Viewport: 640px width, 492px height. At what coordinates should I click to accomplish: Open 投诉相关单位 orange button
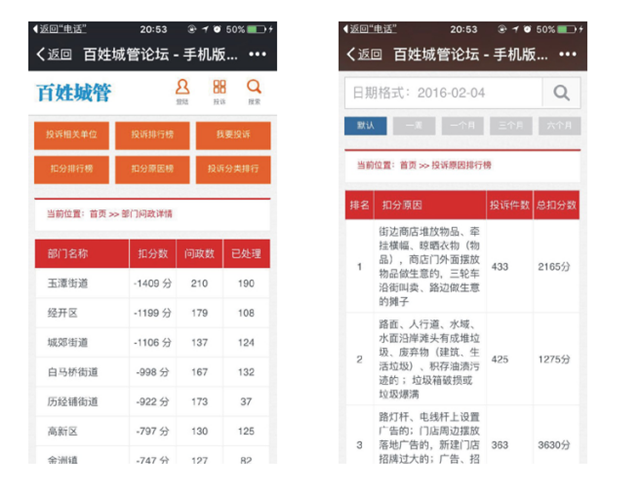click(x=72, y=135)
